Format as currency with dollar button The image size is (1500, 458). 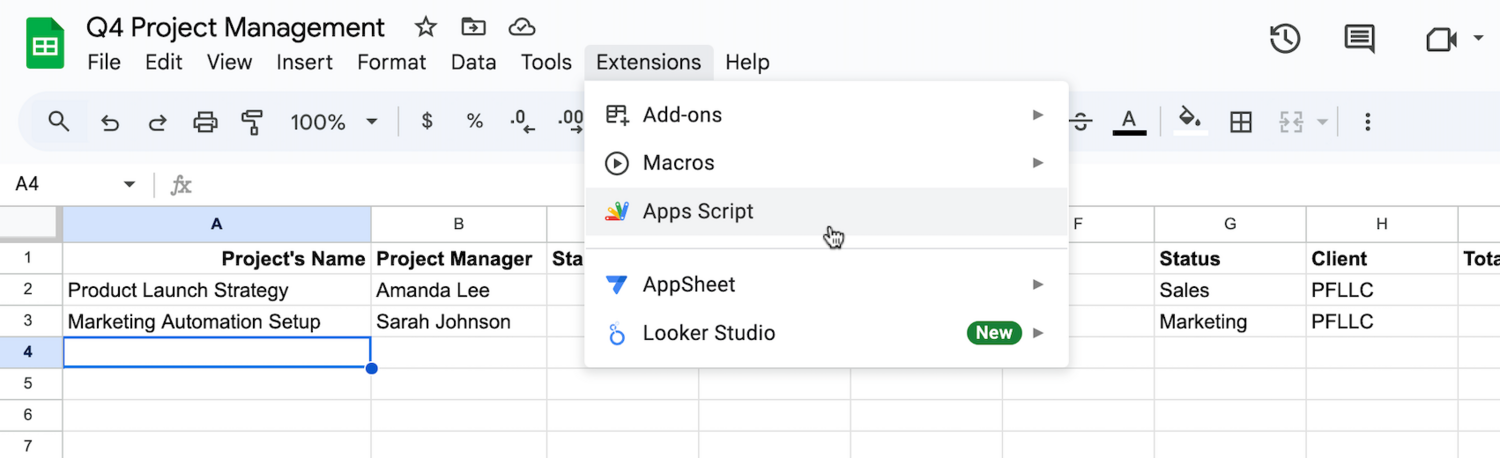(x=427, y=122)
